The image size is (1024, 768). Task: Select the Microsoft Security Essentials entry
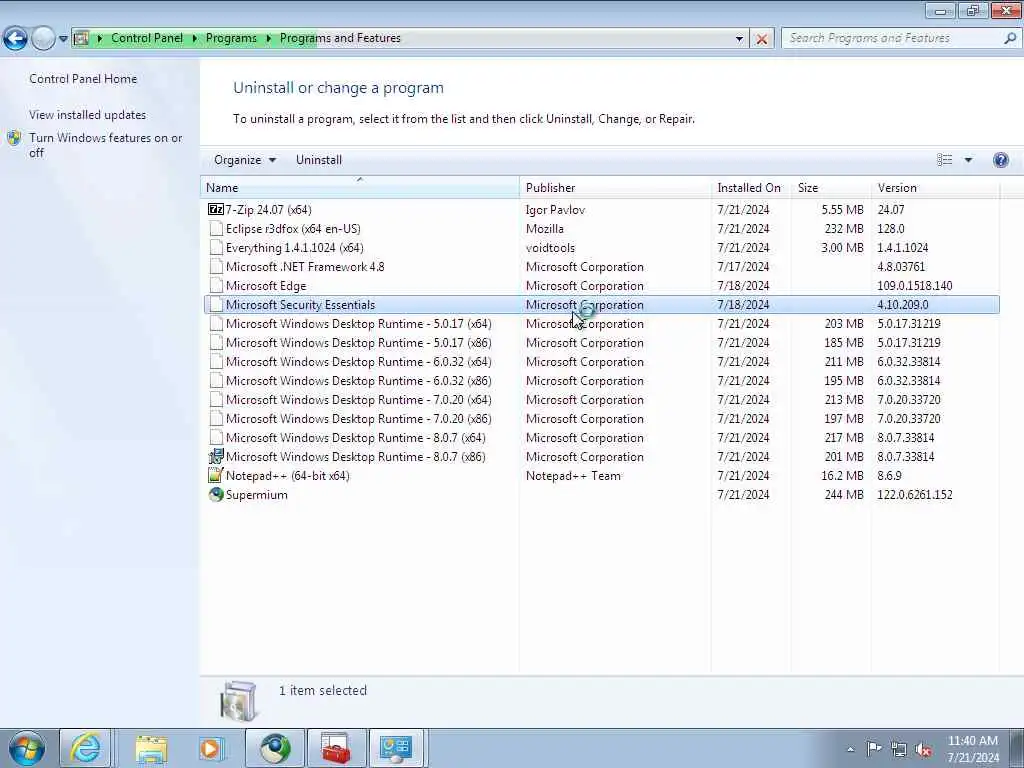click(x=601, y=304)
